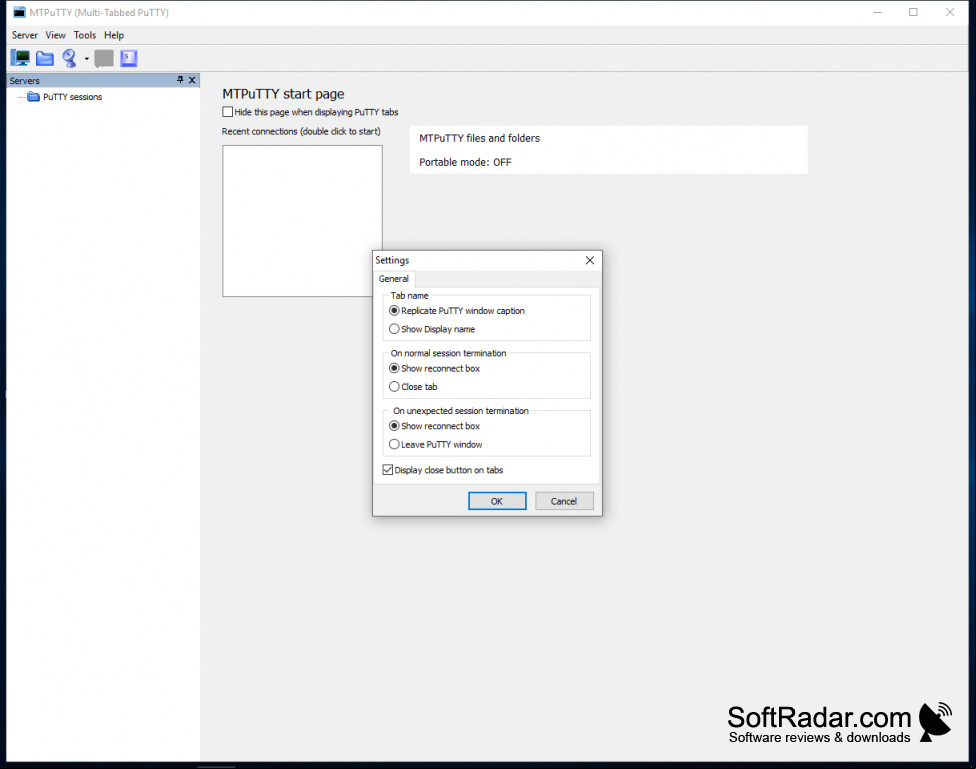Click the MTPuTTY app icon in the title bar
Screen dimensions: 976x769
[x=19, y=12]
